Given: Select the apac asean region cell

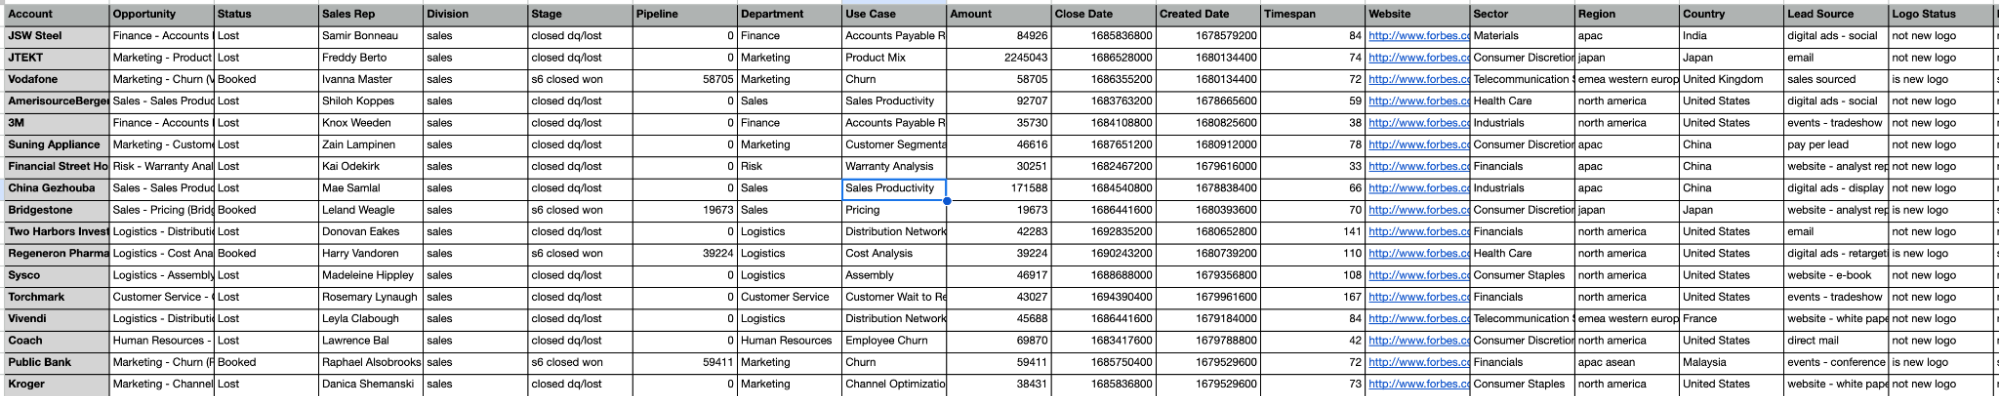Looking at the screenshot, I should [1627, 362].
